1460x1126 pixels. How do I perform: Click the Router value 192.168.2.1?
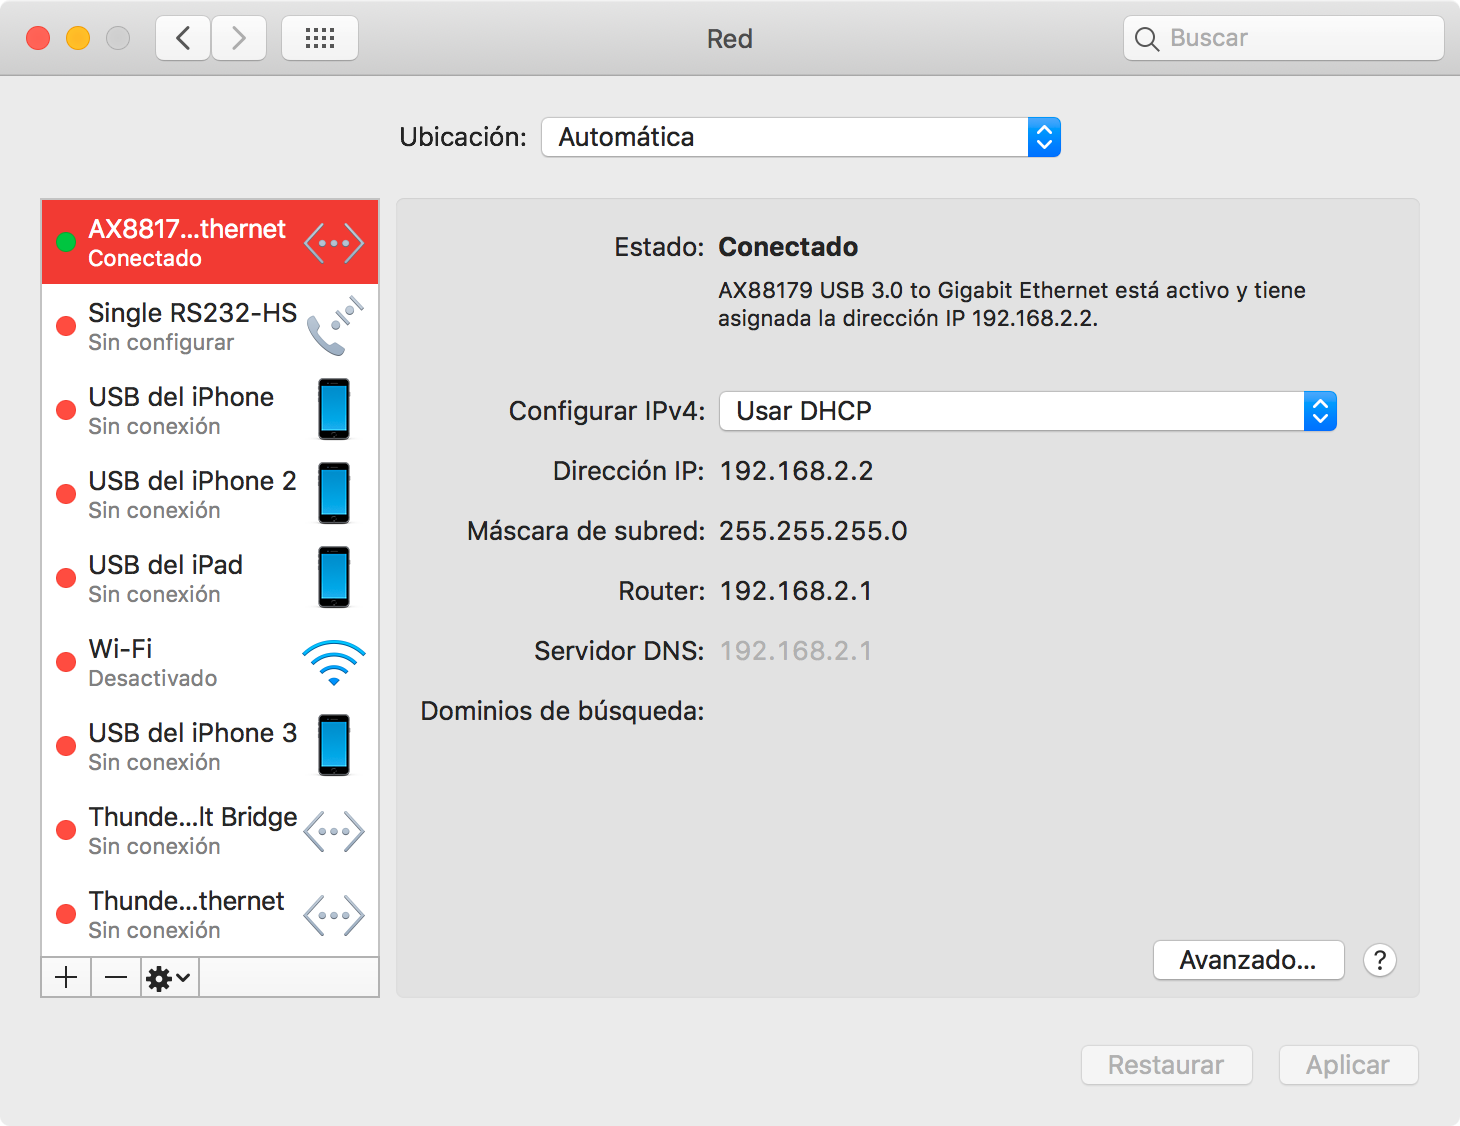(x=796, y=591)
